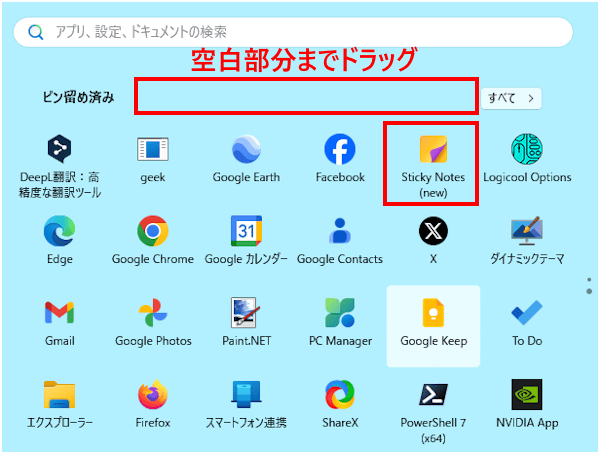Launch the geek app icon

point(153,159)
